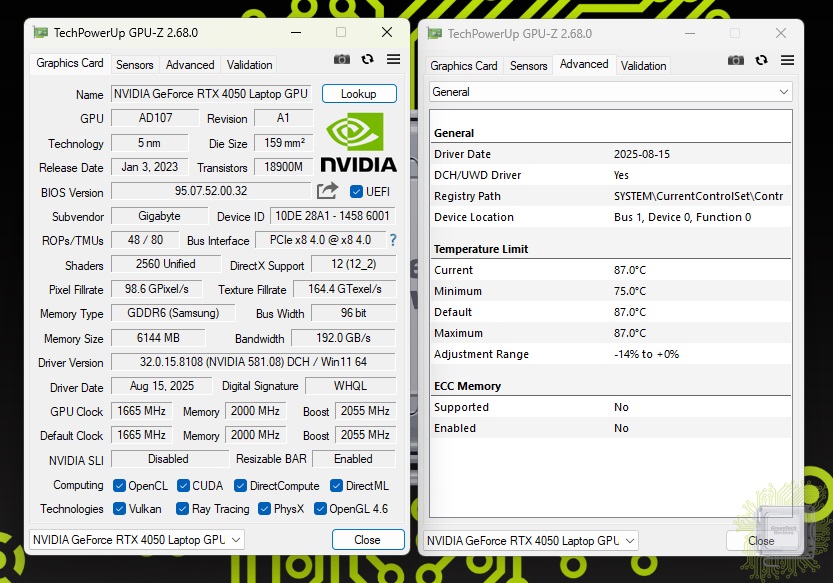Open the hamburger menu in left GPU-Z window

click(x=393, y=59)
